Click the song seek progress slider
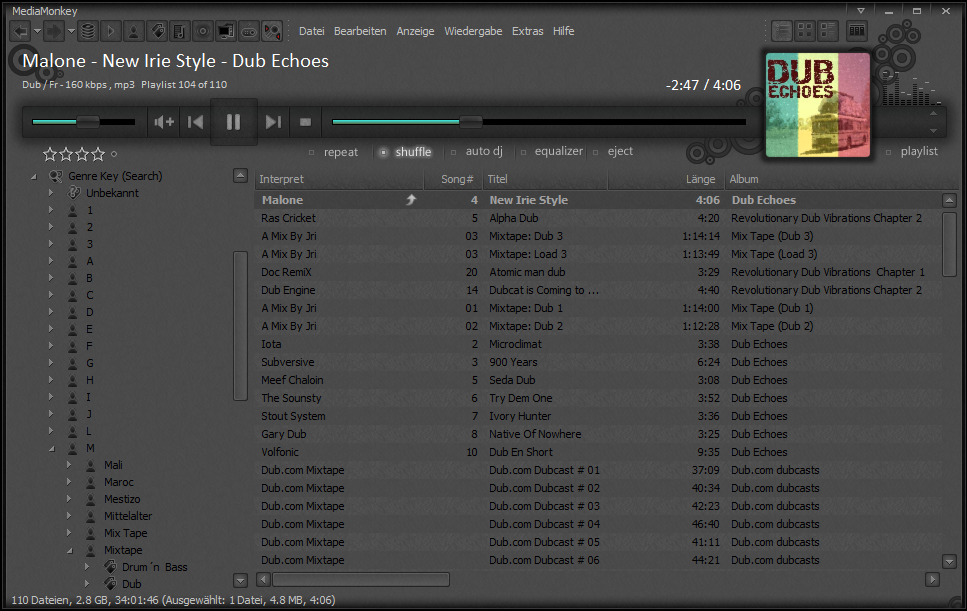 pyautogui.click(x=538, y=122)
